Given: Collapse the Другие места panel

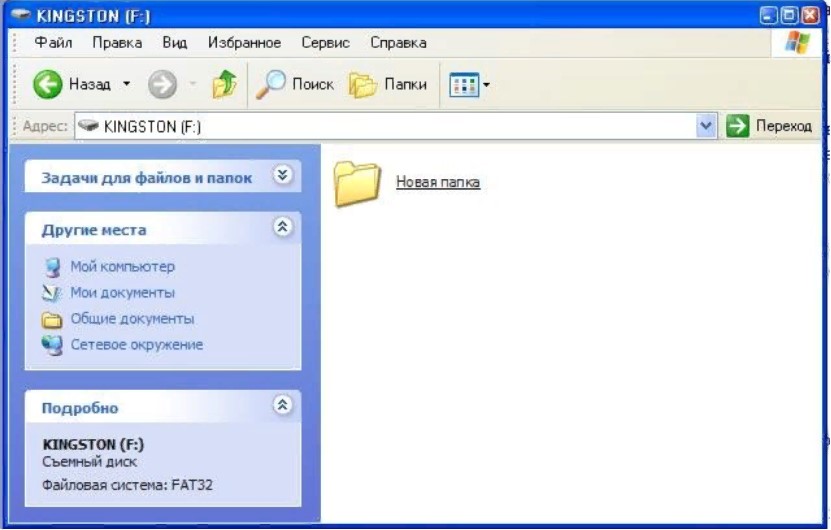Looking at the screenshot, I should [283, 228].
